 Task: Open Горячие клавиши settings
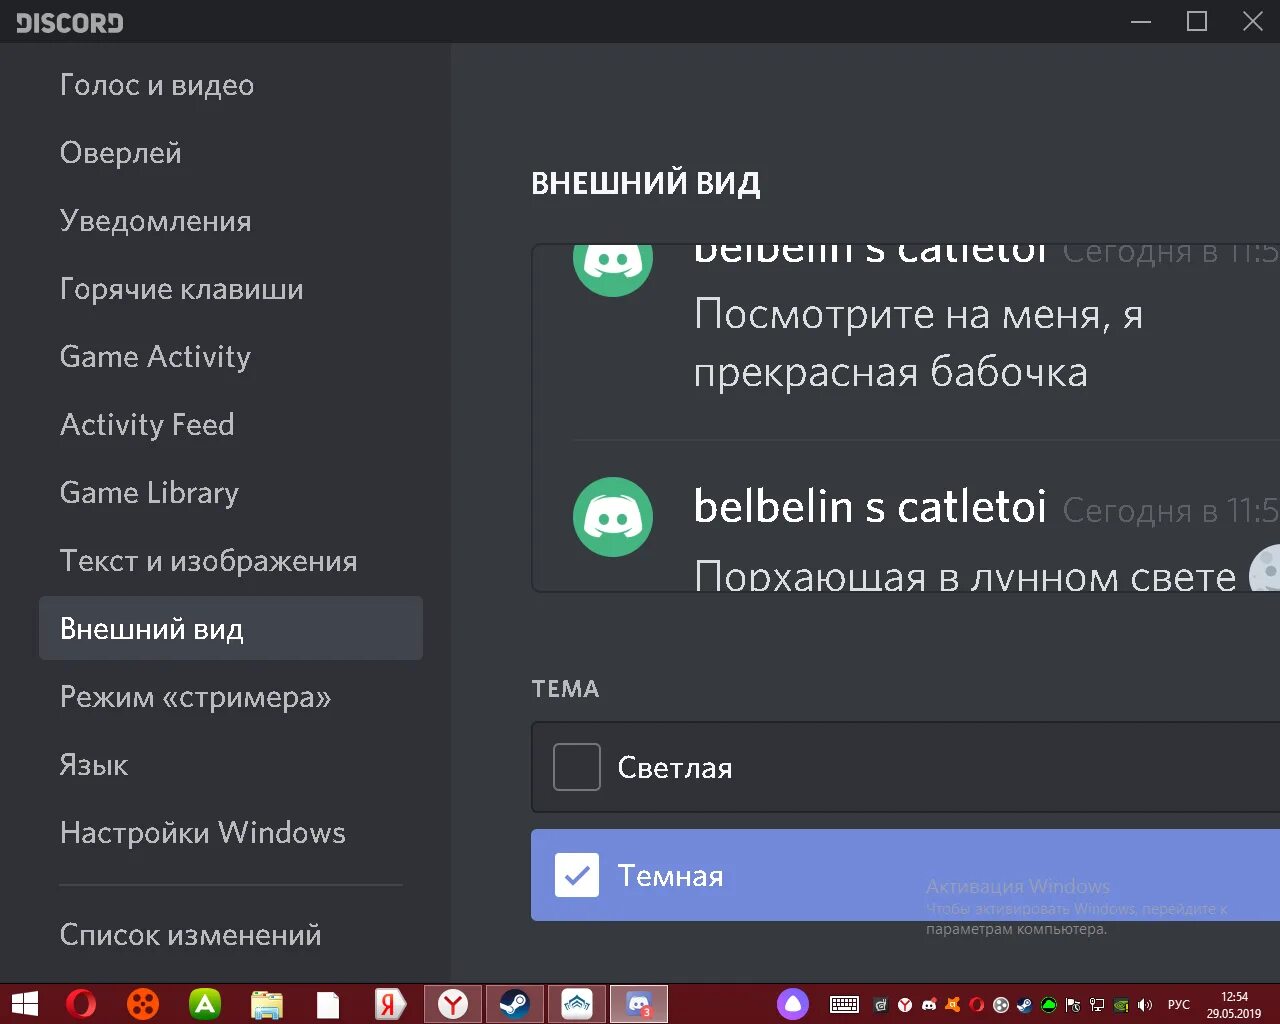(182, 289)
